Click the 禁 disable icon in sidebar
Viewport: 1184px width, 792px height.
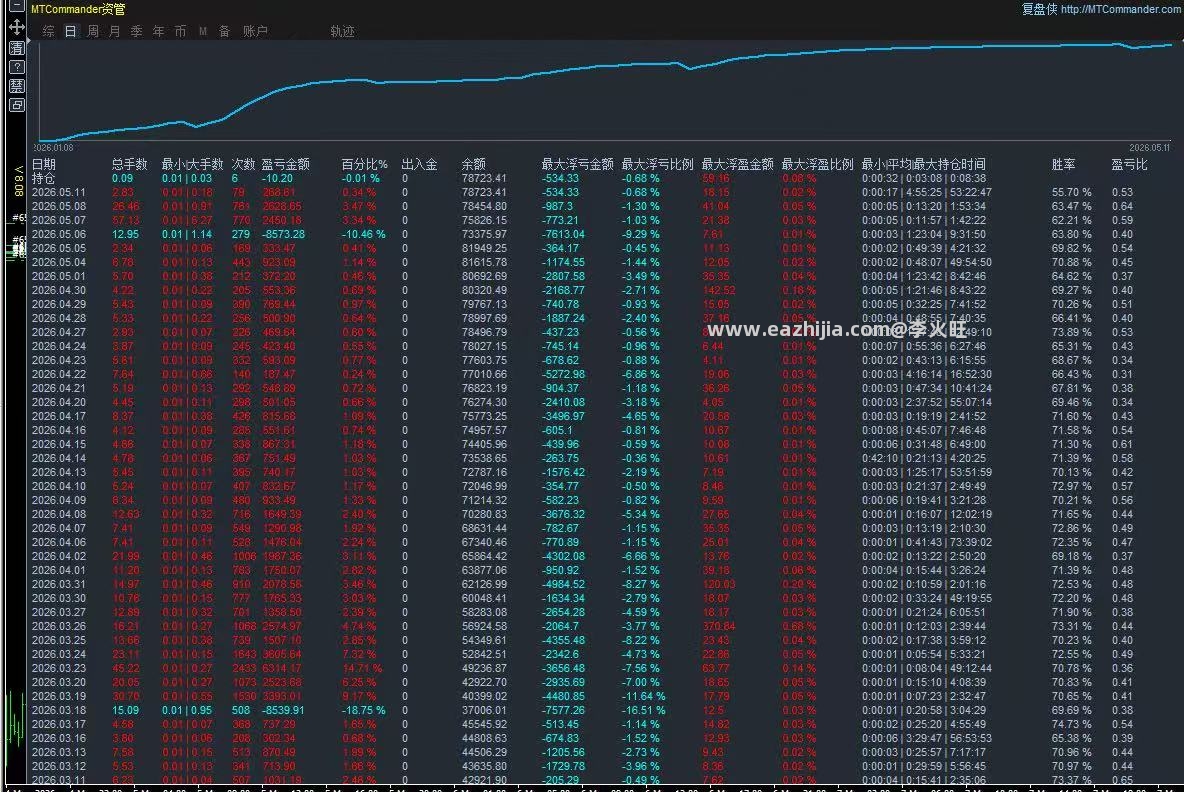[17, 85]
